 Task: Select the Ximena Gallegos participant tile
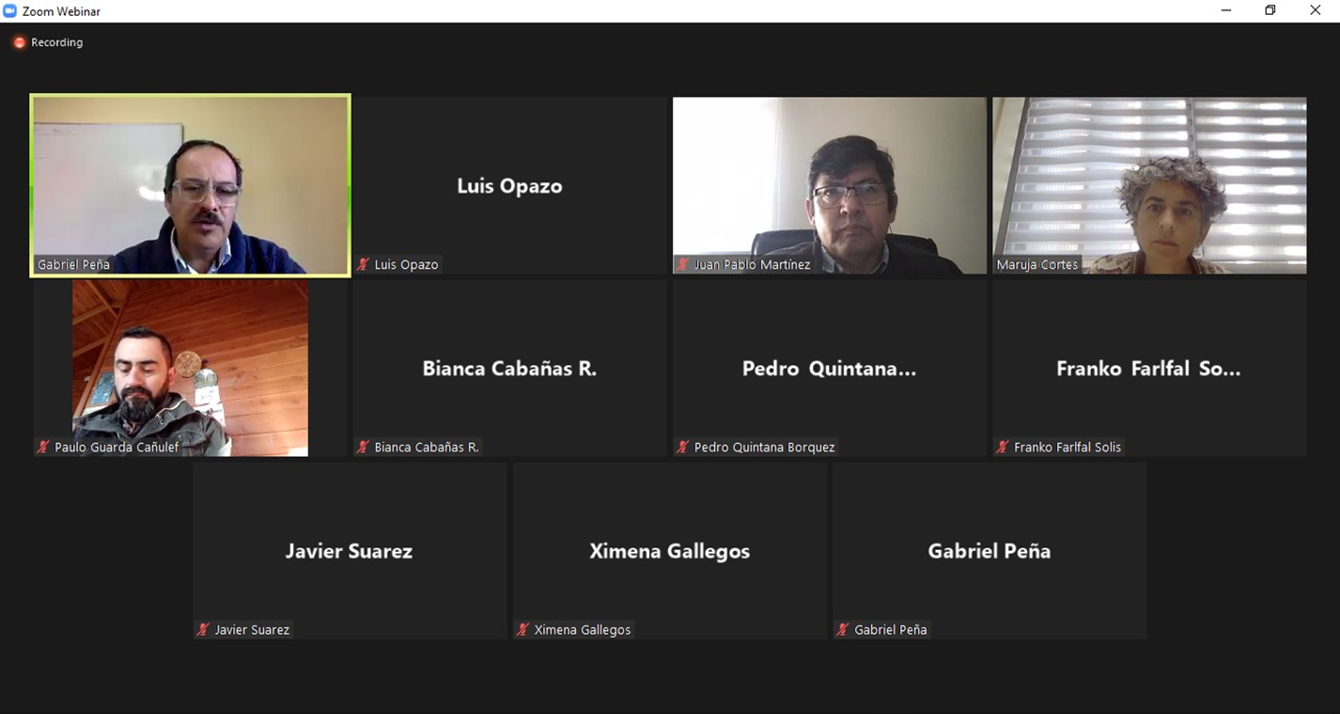(x=670, y=551)
